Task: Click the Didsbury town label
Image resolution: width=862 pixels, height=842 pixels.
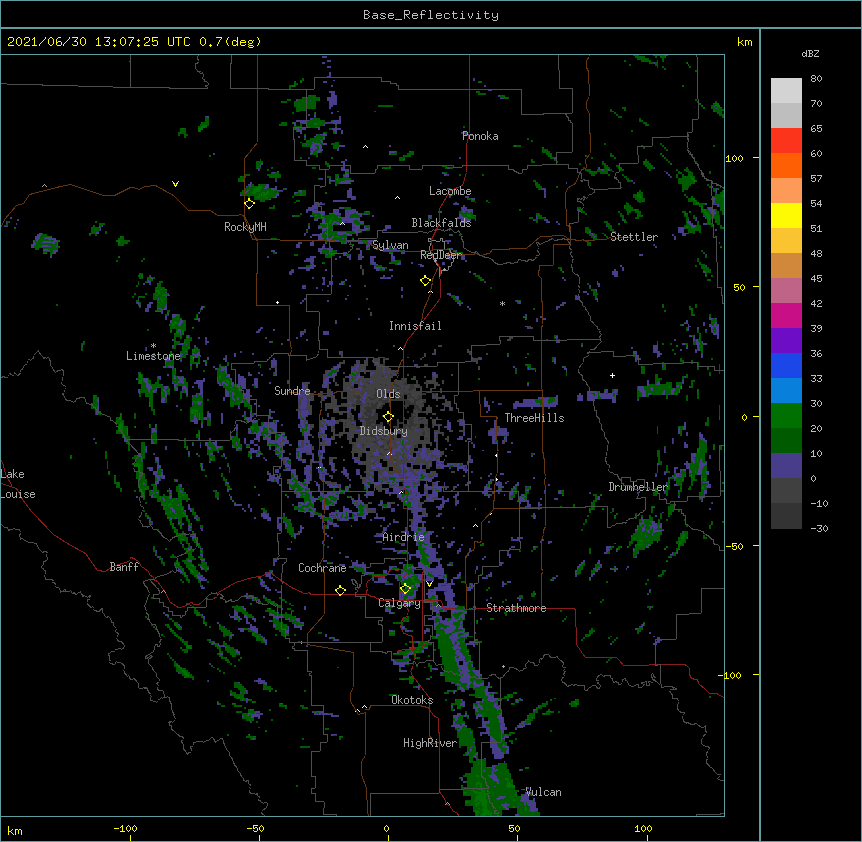Action: [x=384, y=431]
